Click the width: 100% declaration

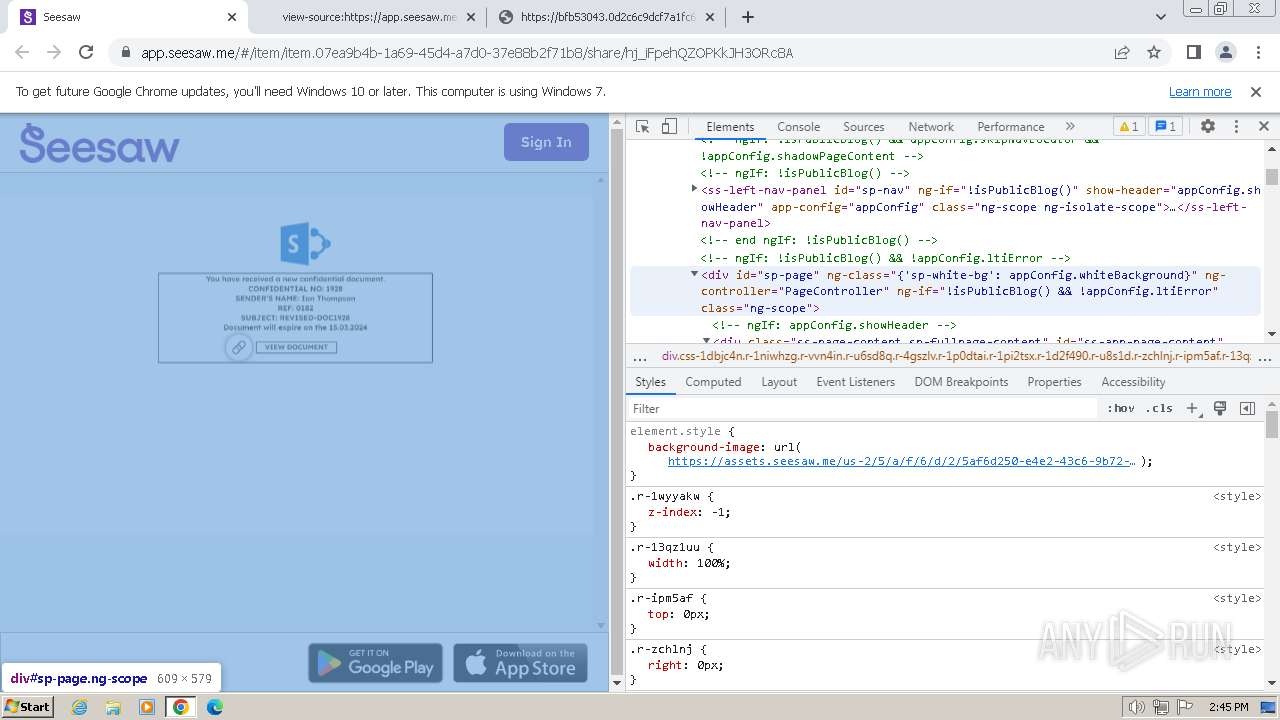click(x=689, y=563)
